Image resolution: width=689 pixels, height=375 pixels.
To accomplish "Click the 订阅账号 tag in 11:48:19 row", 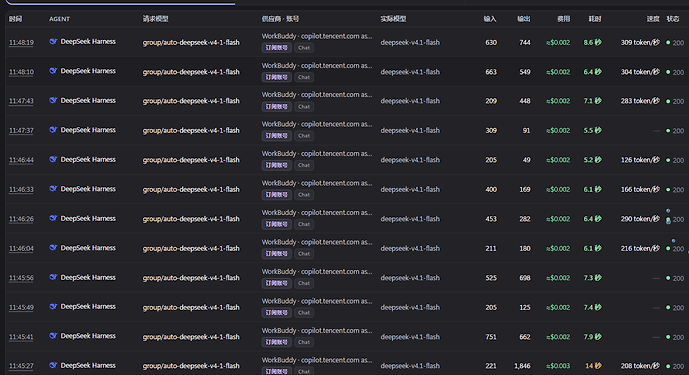I will click(x=276, y=47).
